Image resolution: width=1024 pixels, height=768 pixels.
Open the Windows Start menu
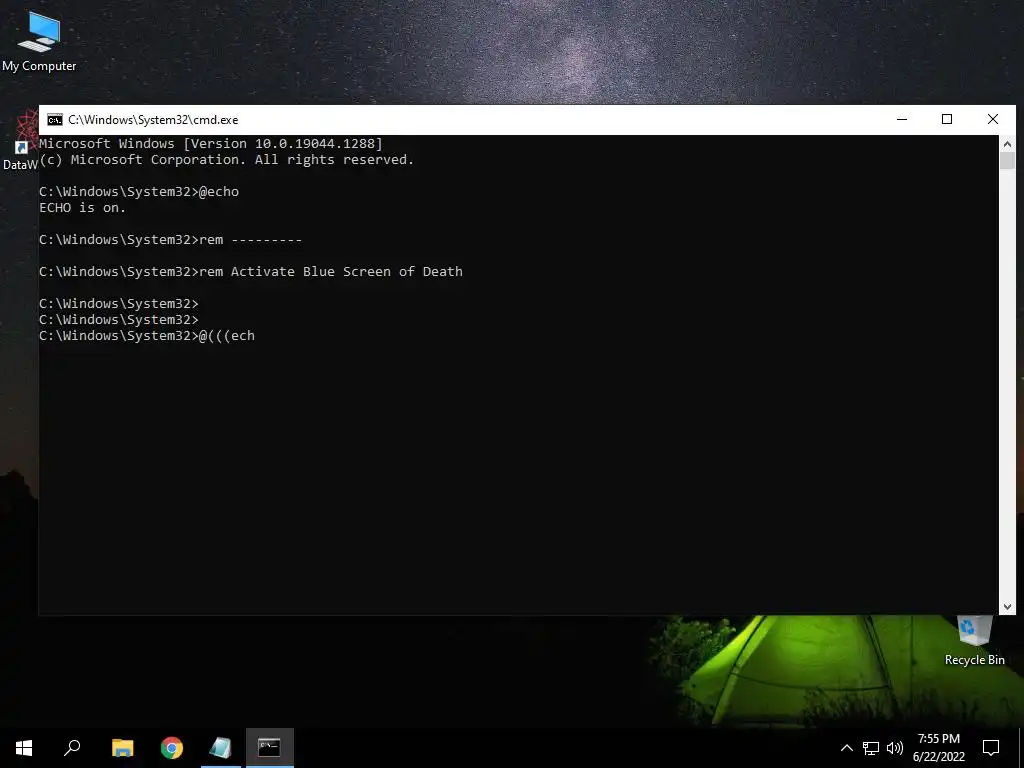pos(24,748)
